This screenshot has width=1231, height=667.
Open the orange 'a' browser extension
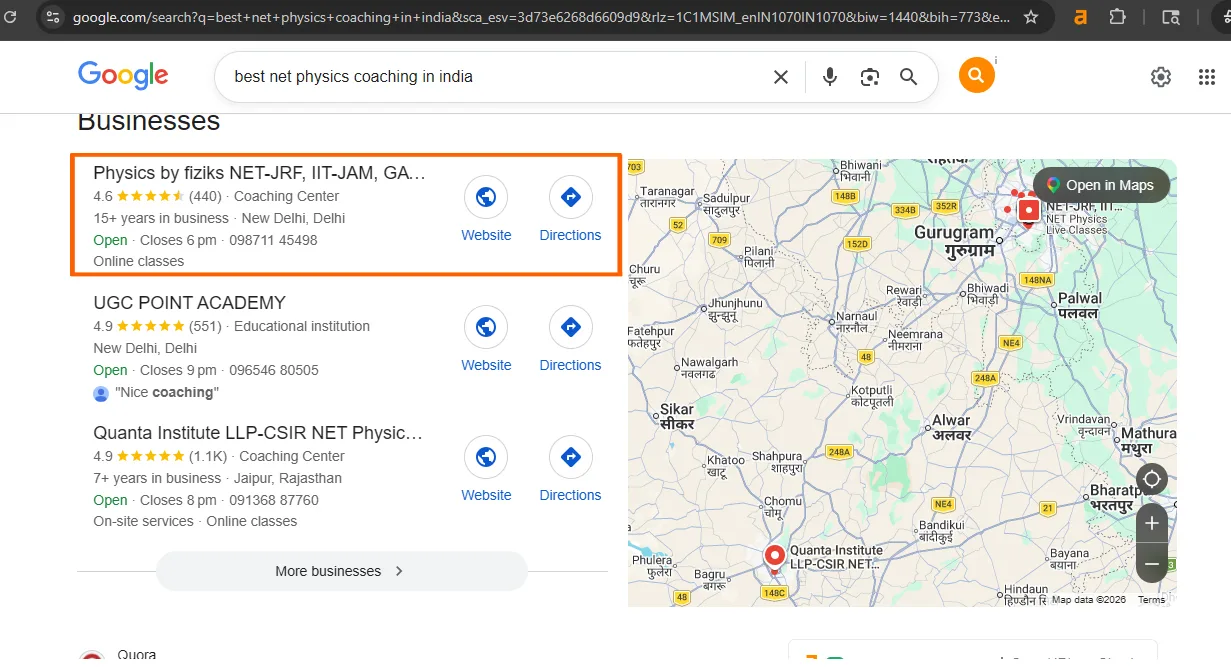(1080, 17)
